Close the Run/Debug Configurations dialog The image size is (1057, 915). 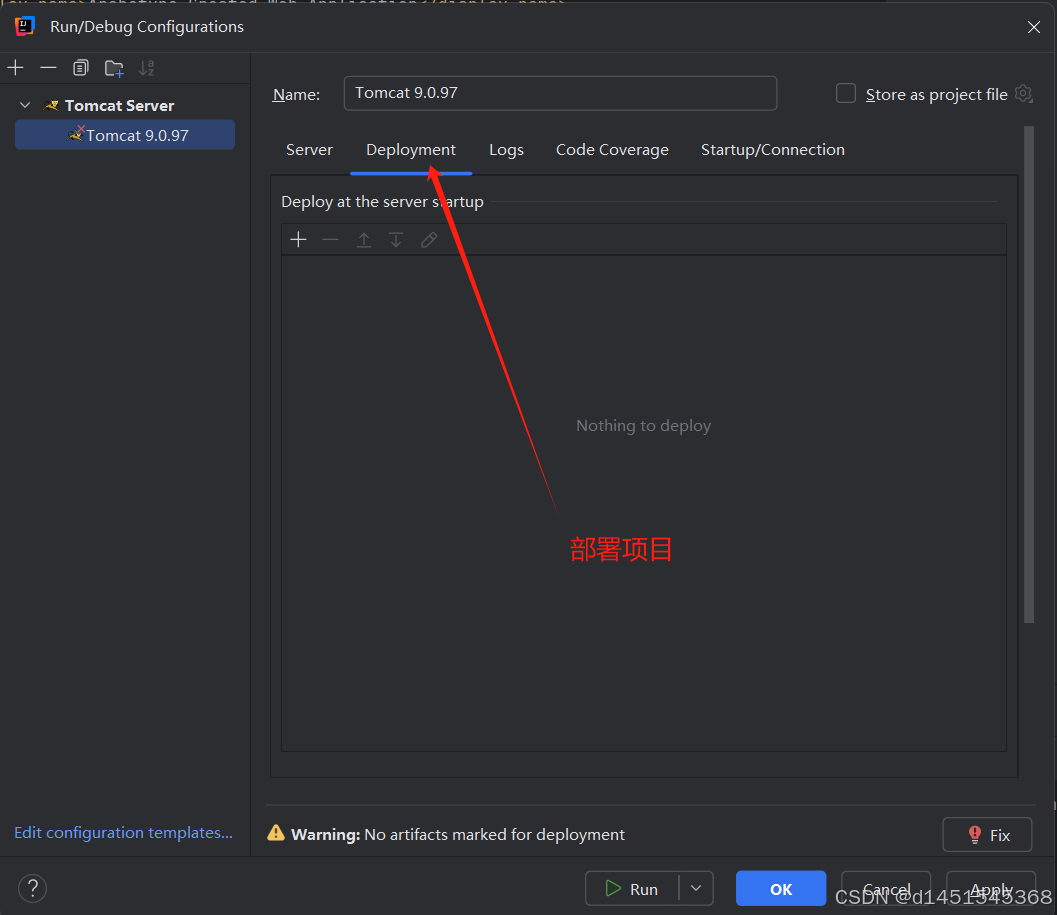[1033, 26]
